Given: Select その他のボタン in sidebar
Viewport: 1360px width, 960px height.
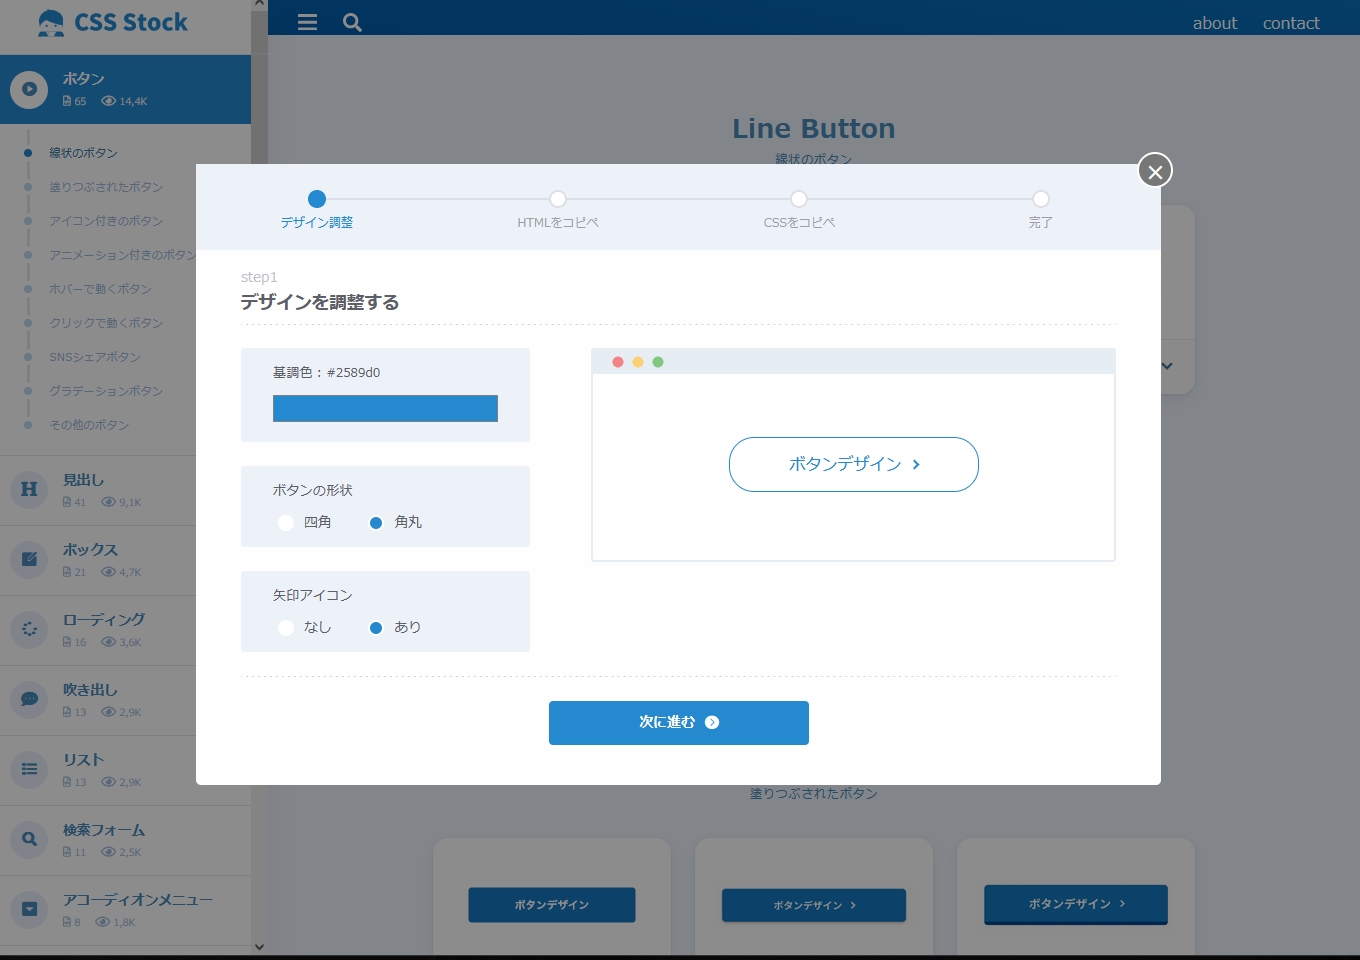Looking at the screenshot, I should 89,425.
